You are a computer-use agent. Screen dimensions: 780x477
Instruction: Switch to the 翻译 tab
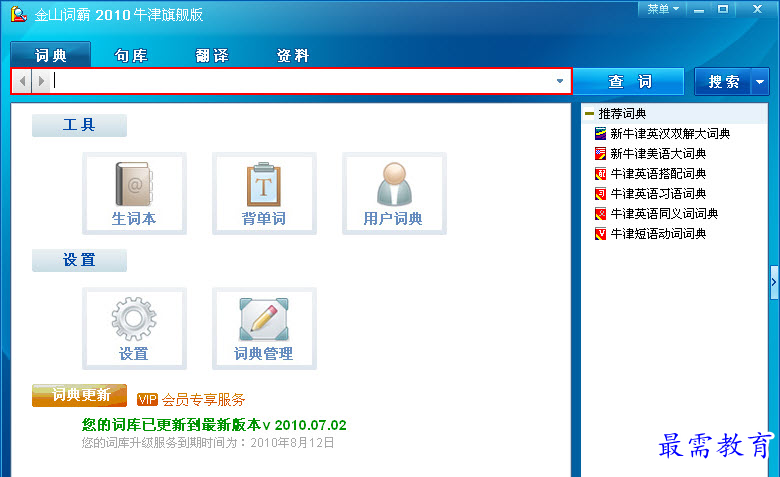coord(212,55)
